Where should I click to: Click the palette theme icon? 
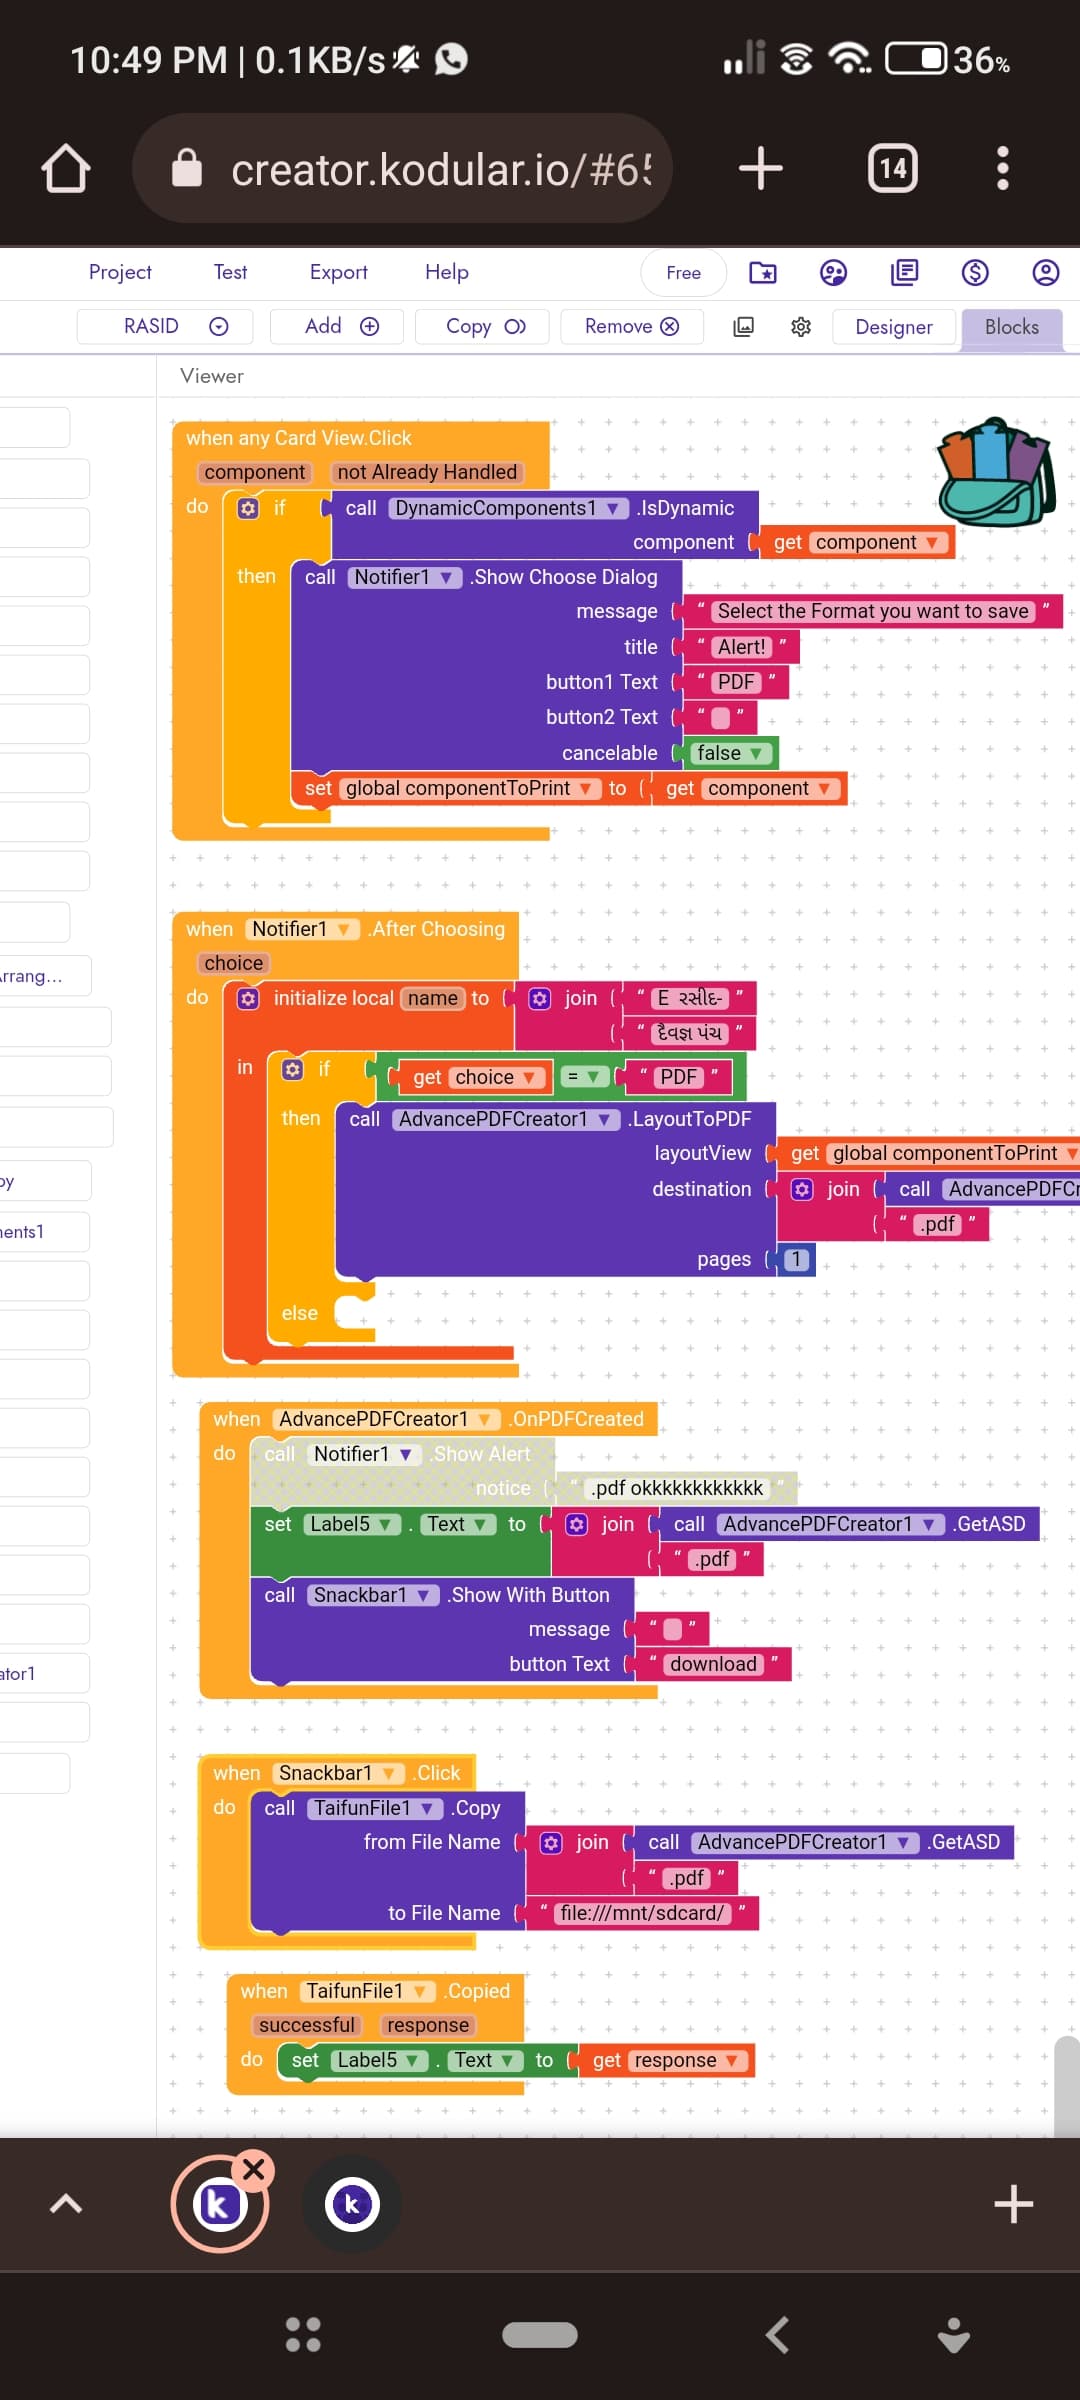833,272
